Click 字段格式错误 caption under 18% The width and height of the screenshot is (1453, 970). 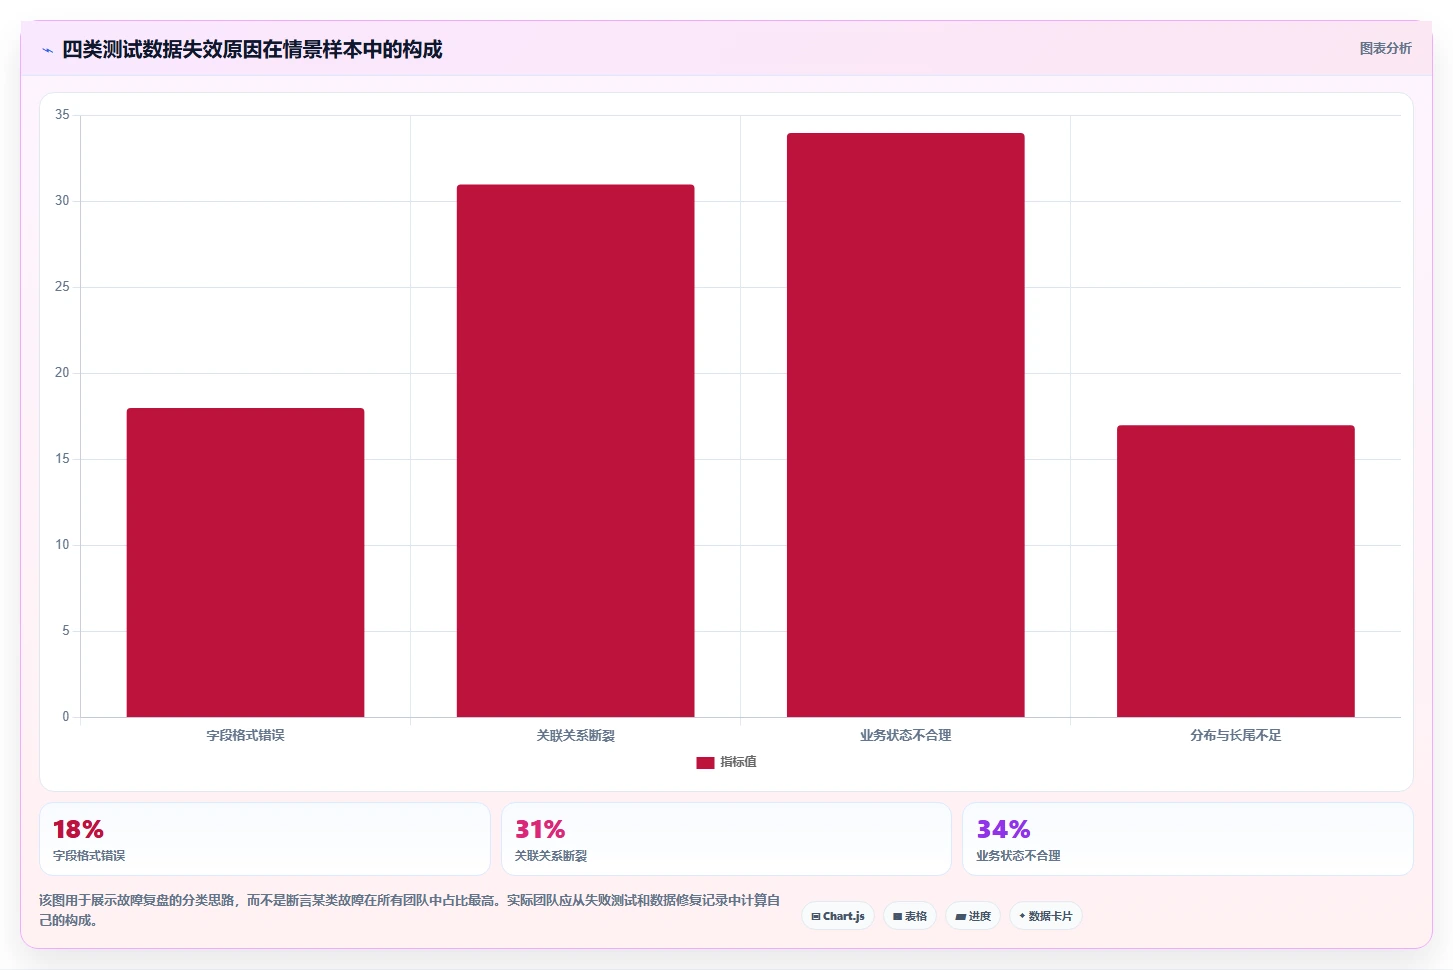pyautogui.click(x=89, y=856)
